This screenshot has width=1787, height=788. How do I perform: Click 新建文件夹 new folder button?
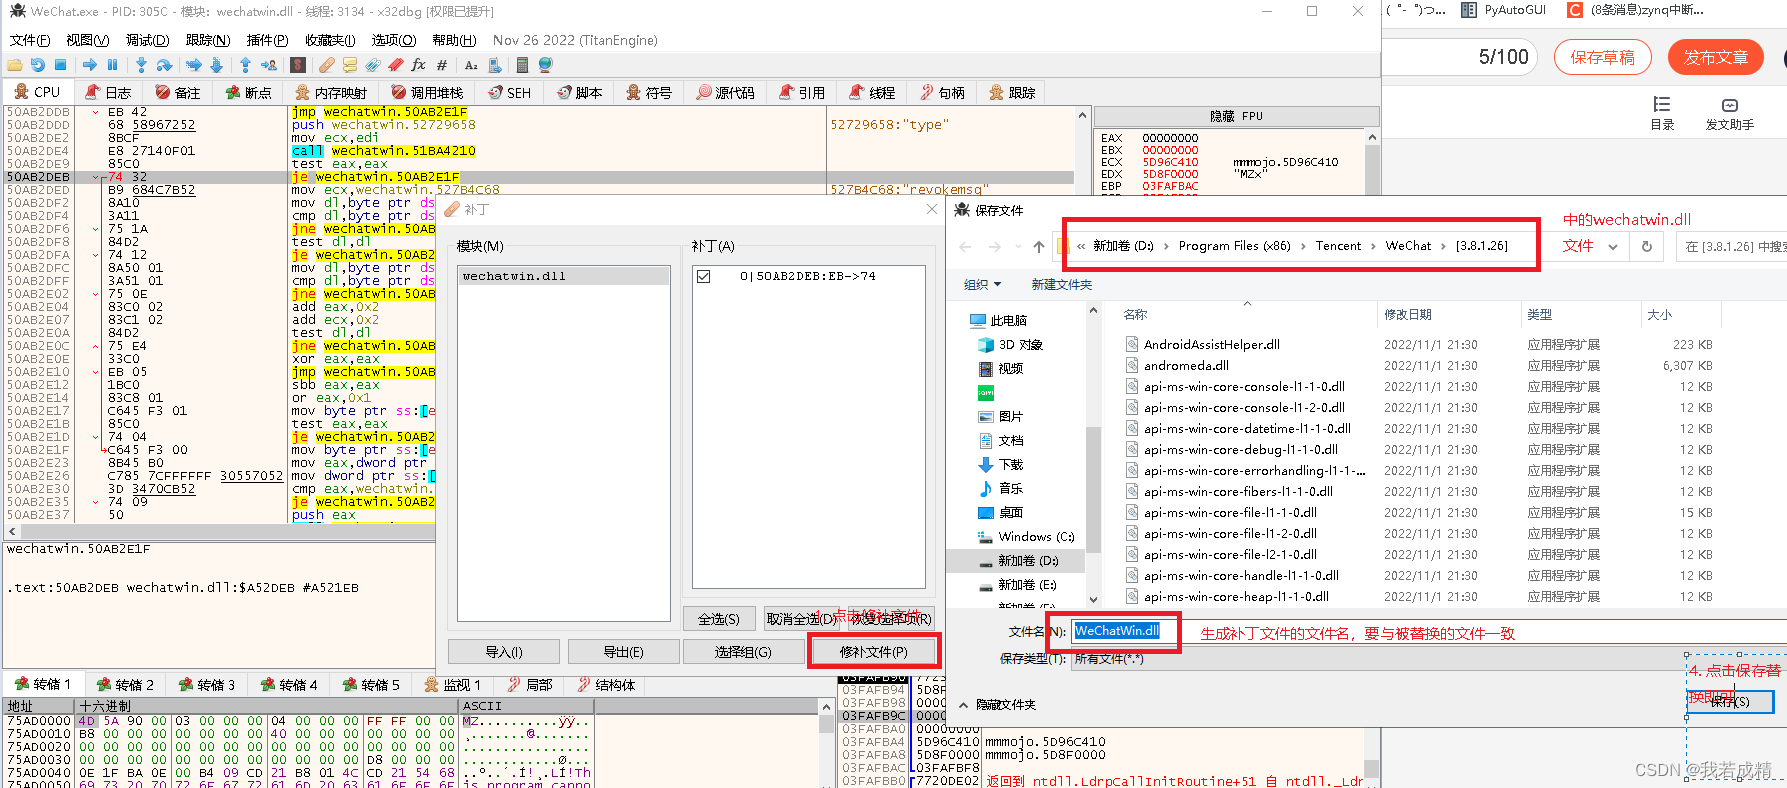pyautogui.click(x=1061, y=285)
